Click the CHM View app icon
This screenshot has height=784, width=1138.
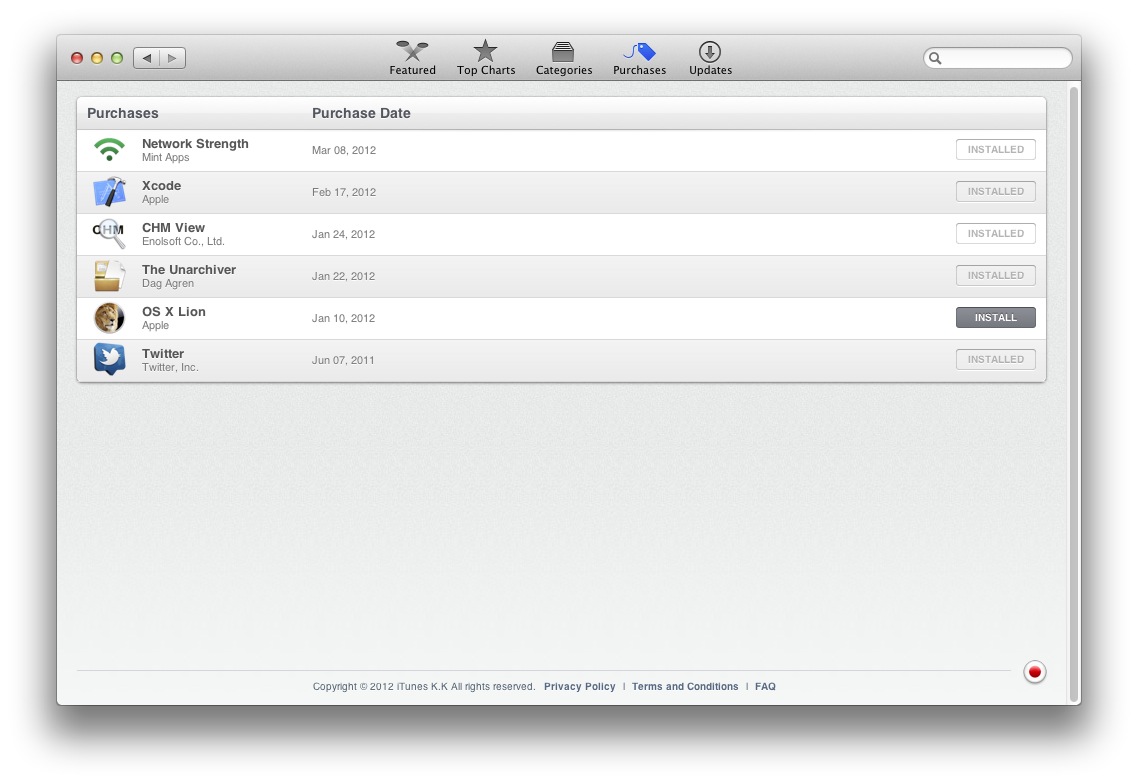point(109,234)
